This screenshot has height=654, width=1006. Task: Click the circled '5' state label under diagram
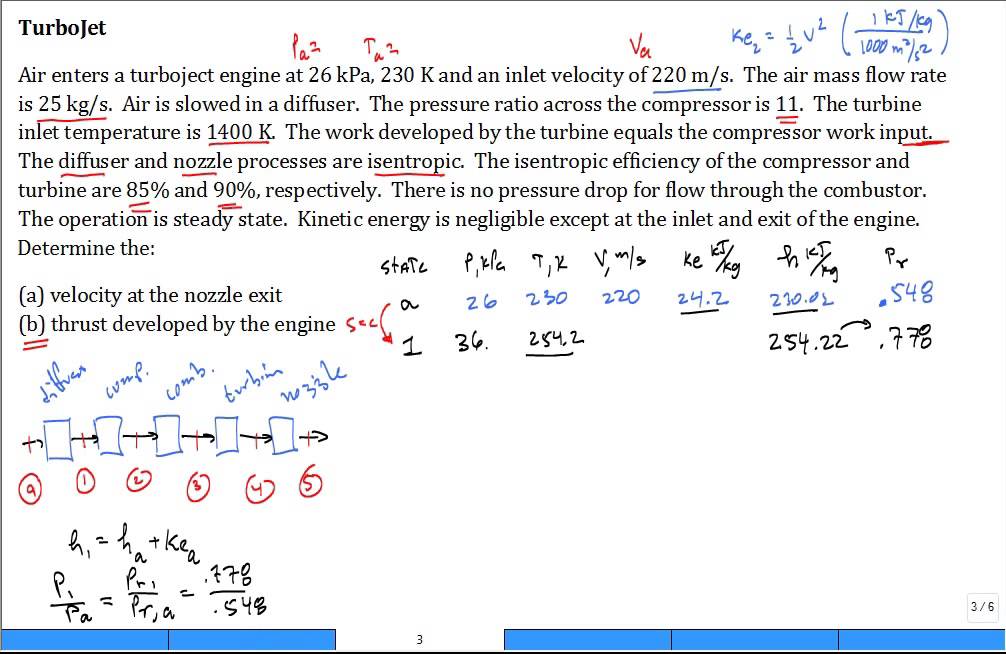pos(310,483)
